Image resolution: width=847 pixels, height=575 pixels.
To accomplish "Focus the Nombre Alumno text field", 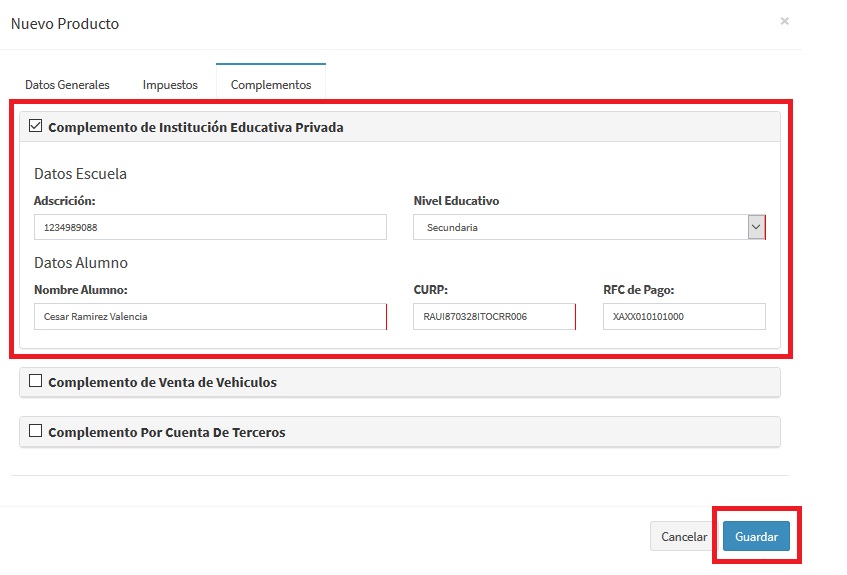I will pos(210,317).
